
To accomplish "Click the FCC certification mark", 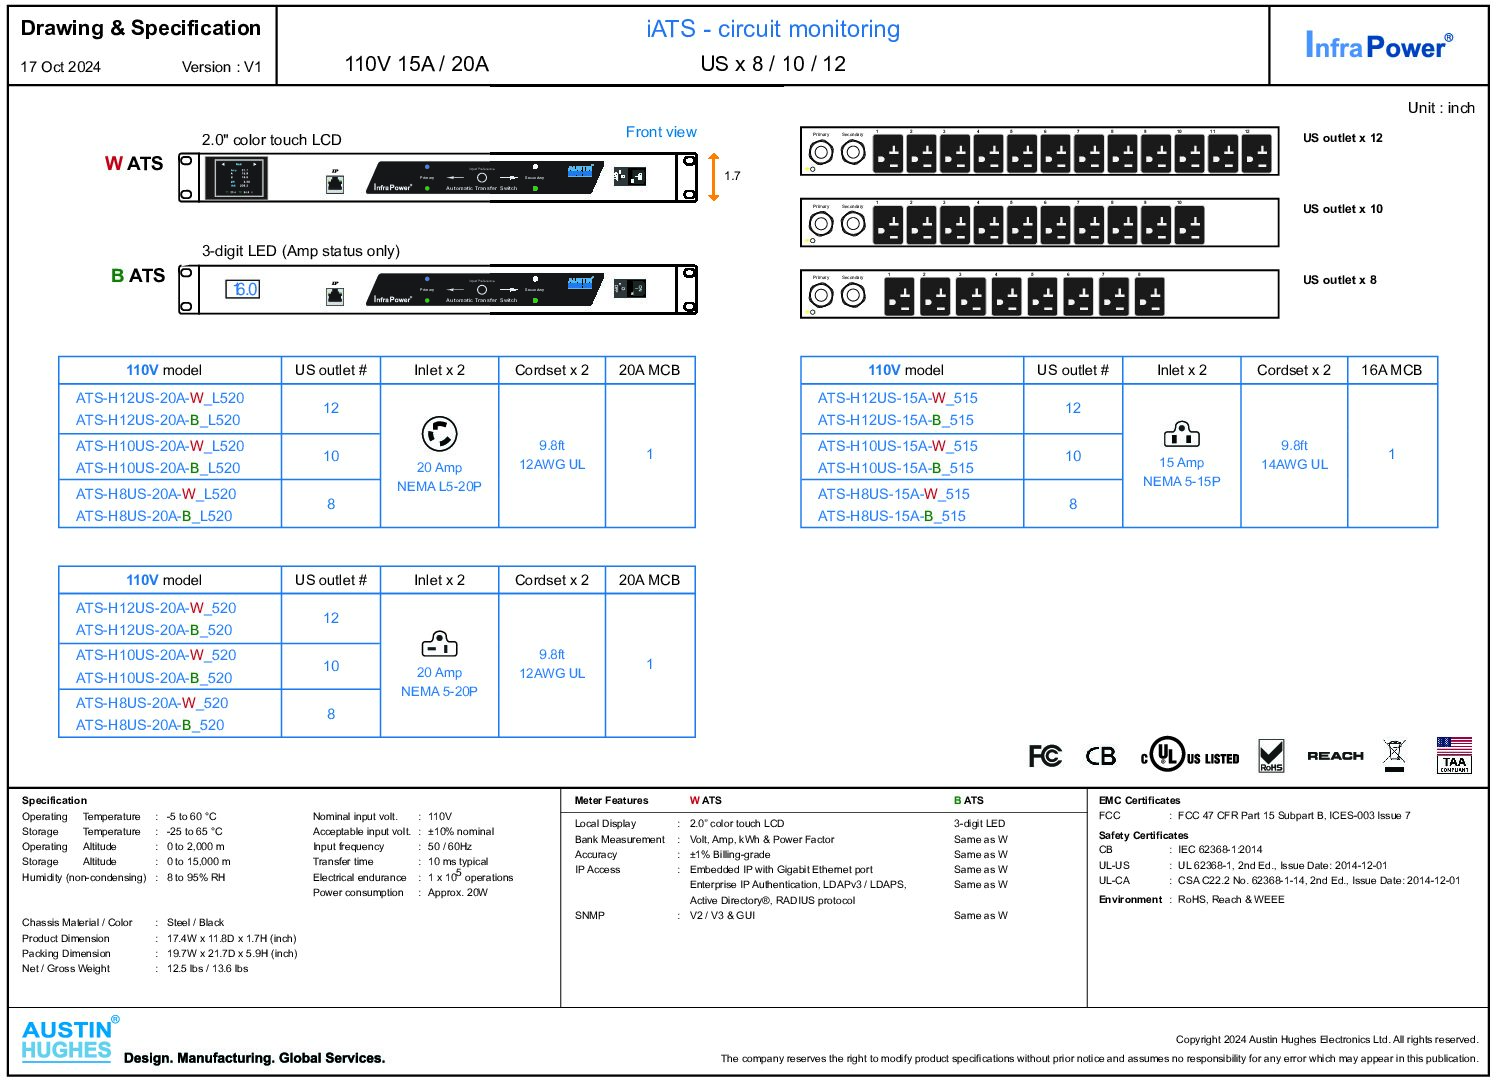I will (1045, 756).
